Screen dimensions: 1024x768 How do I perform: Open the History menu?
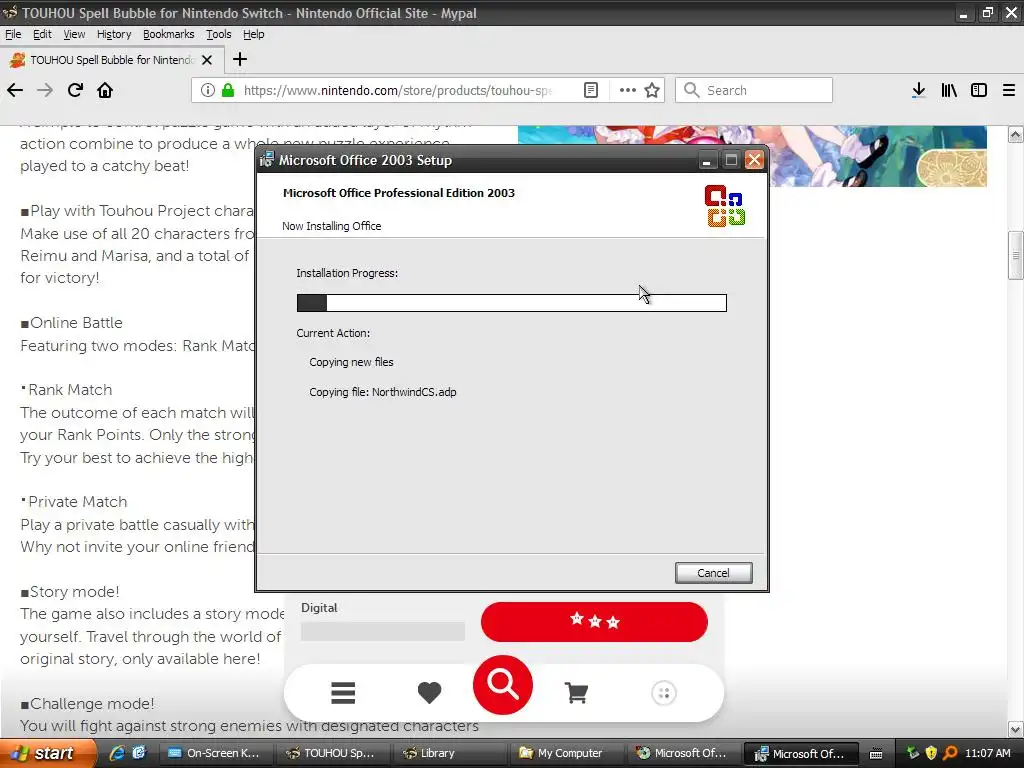tap(114, 34)
